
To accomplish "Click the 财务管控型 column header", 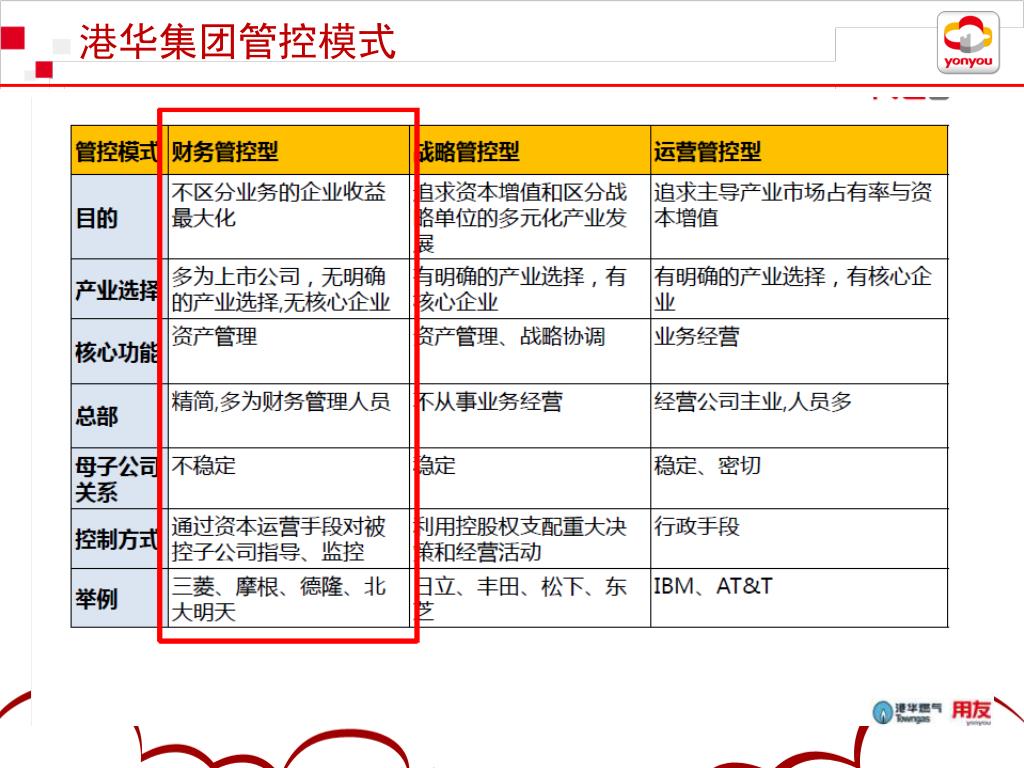I will coord(289,150).
